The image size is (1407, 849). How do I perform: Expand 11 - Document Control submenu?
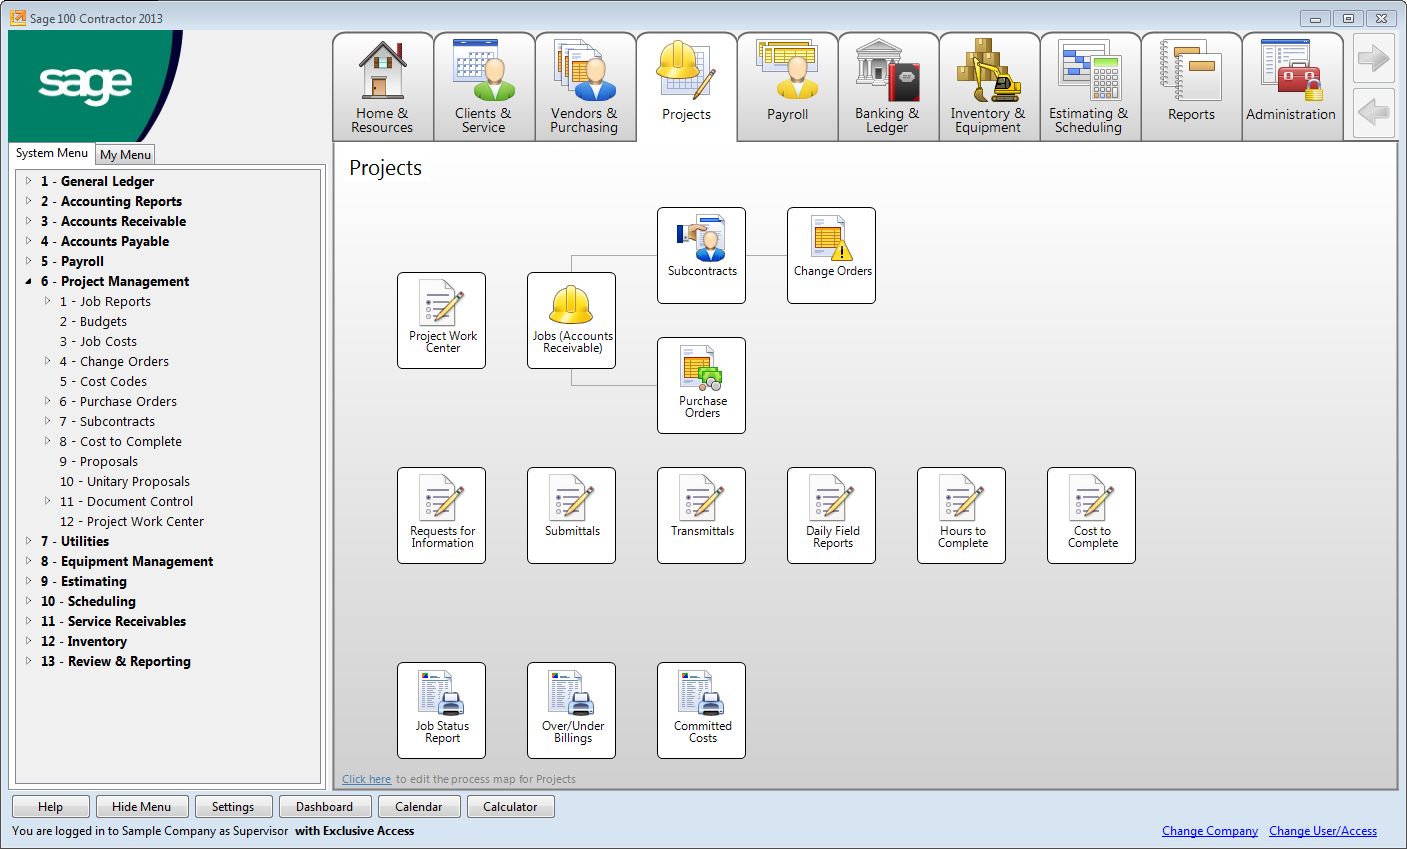(48, 501)
